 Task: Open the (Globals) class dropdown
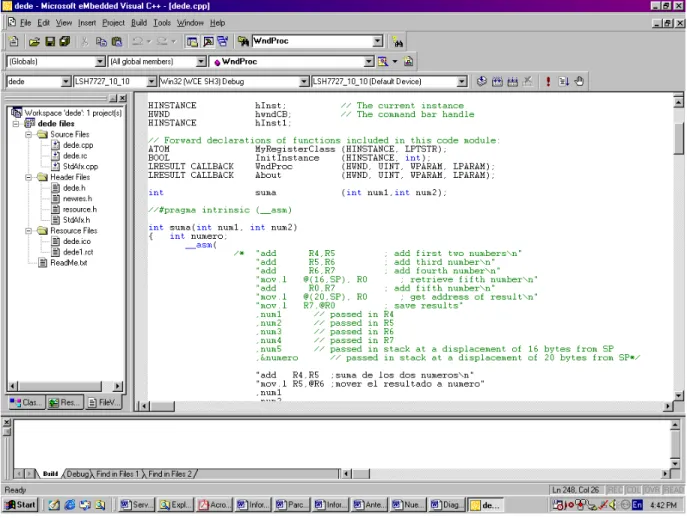100,61
